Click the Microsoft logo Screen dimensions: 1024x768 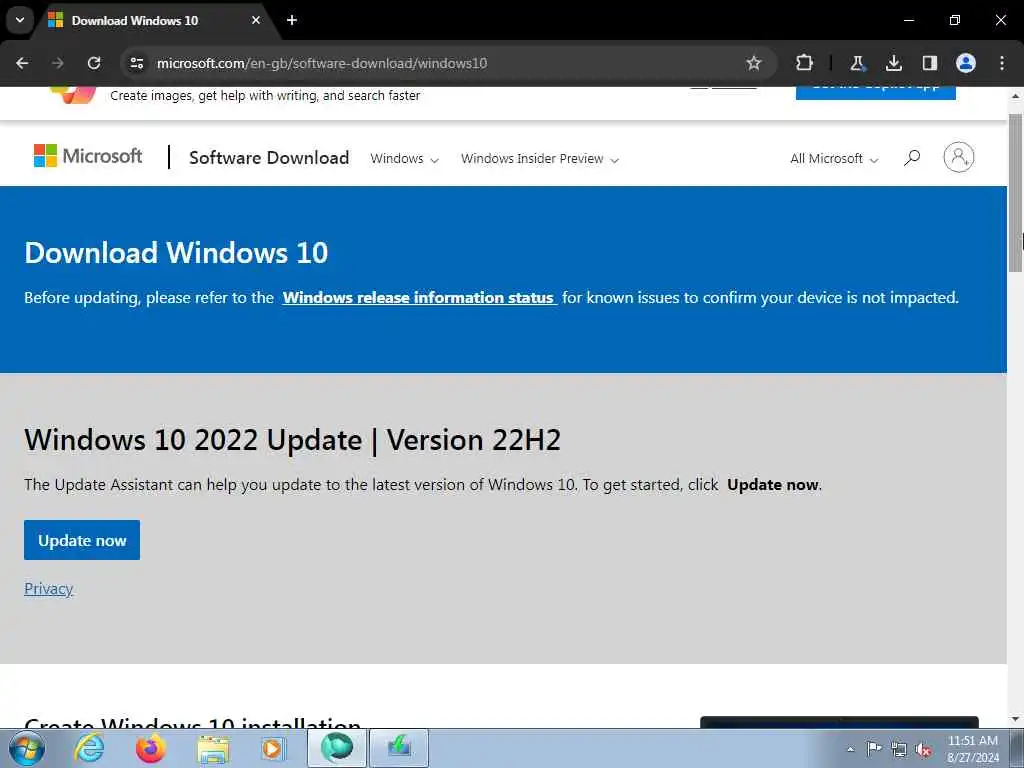[88, 156]
